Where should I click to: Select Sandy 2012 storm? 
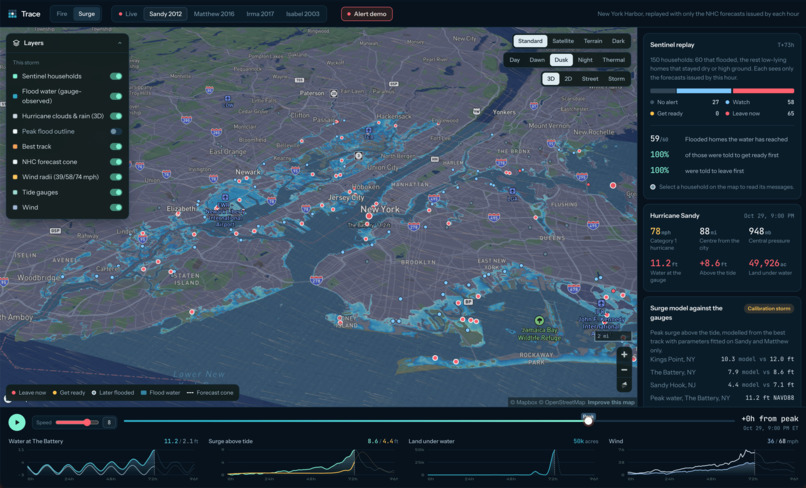coord(166,14)
